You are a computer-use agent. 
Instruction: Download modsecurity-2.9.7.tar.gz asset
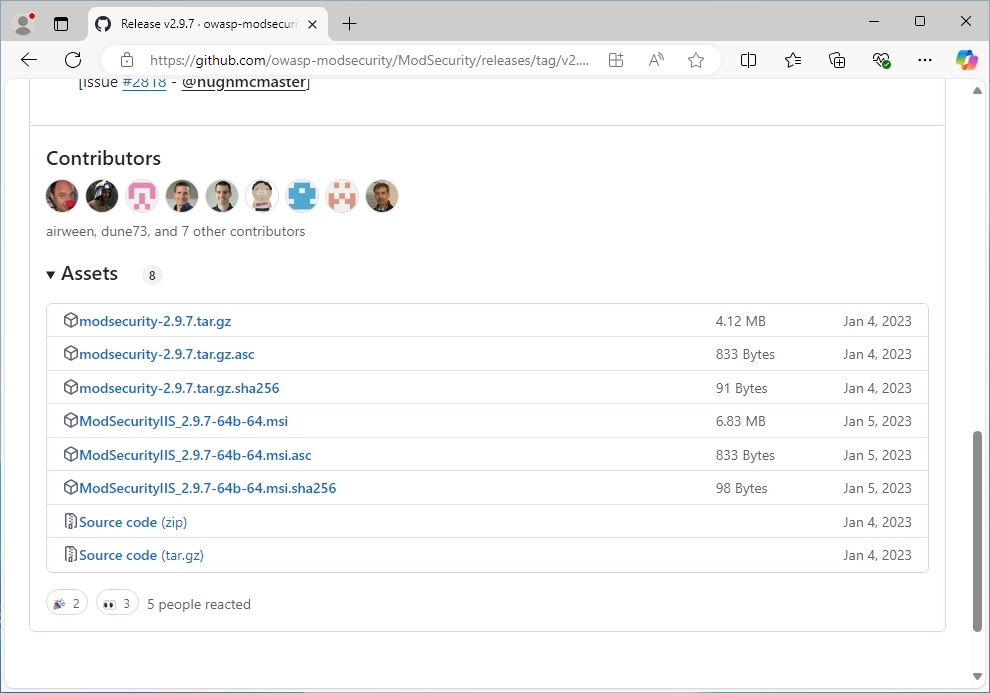155,321
